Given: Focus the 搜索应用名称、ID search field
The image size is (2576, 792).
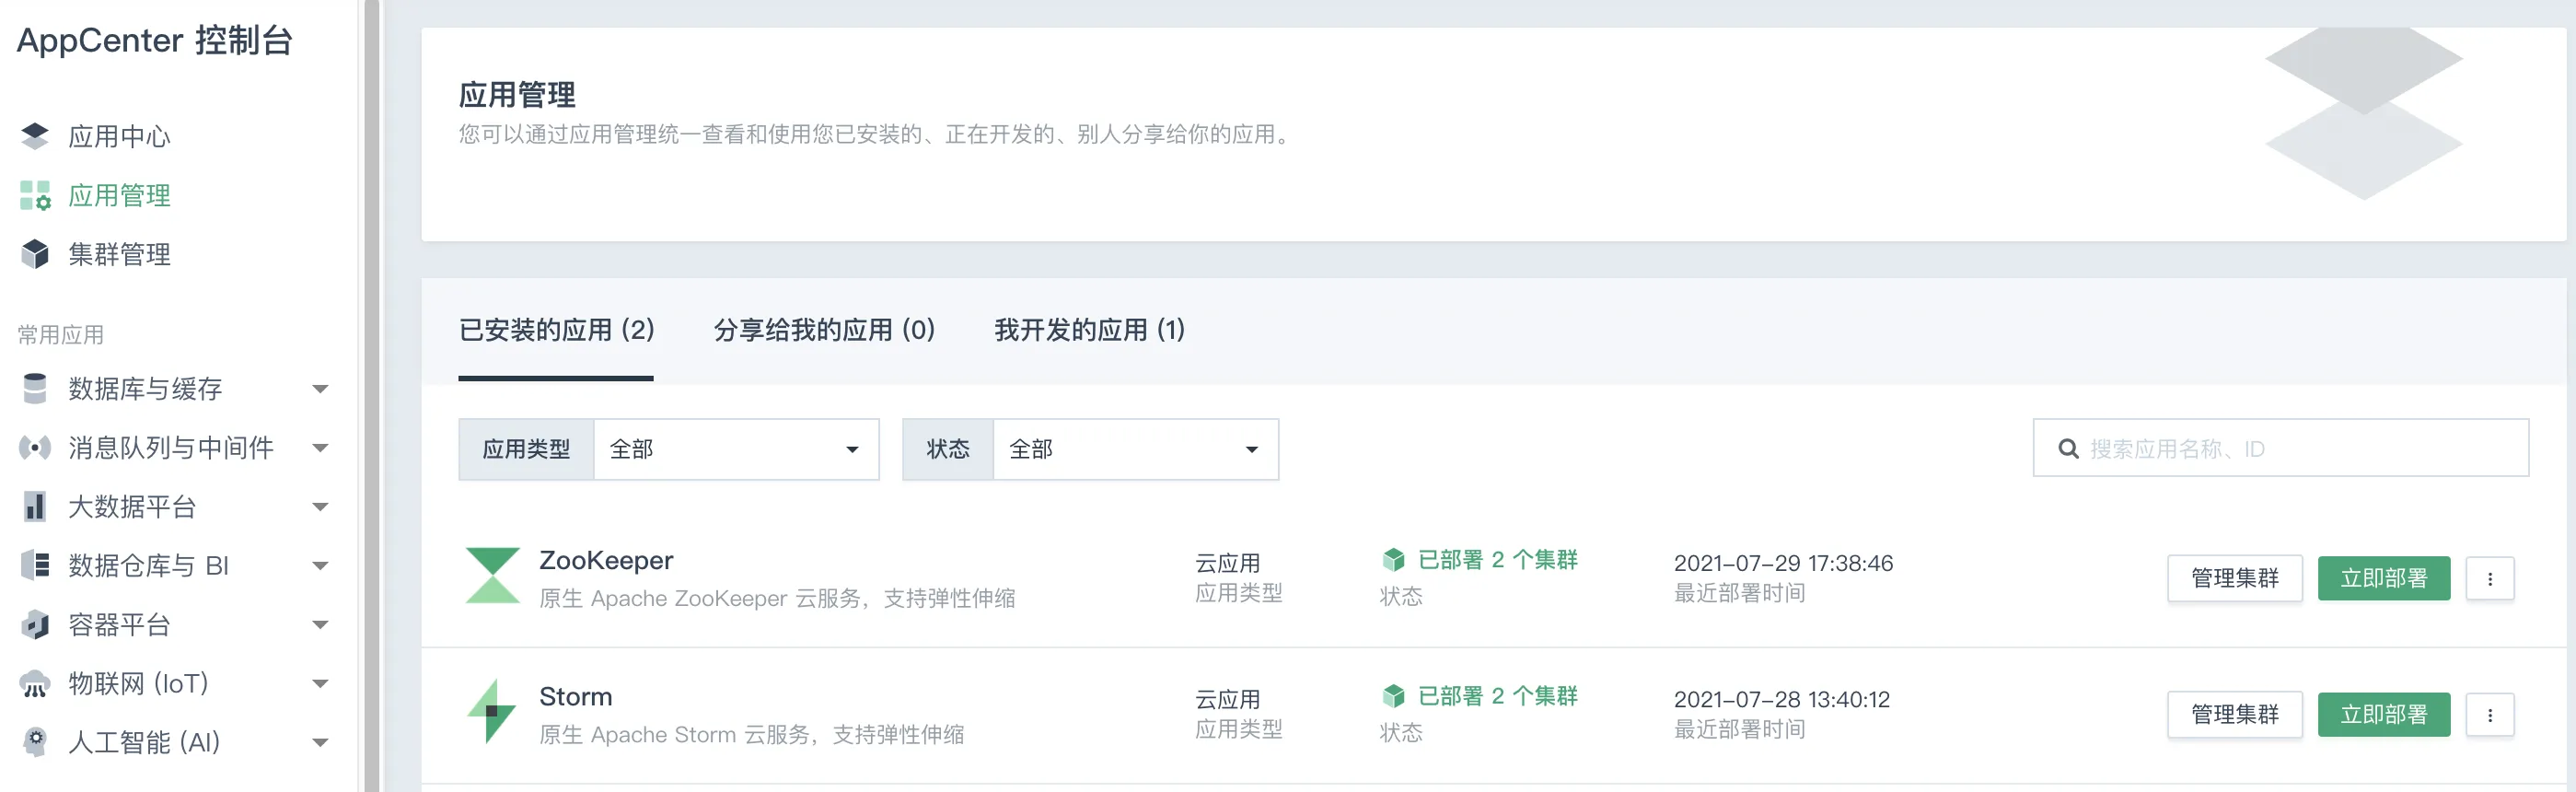Looking at the screenshot, I should tap(2280, 448).
